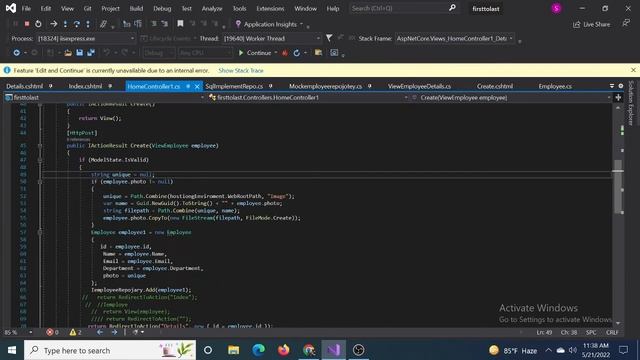Click the errors count indicator in status bar
The height and width of the screenshot is (360, 640).
[52, 332]
